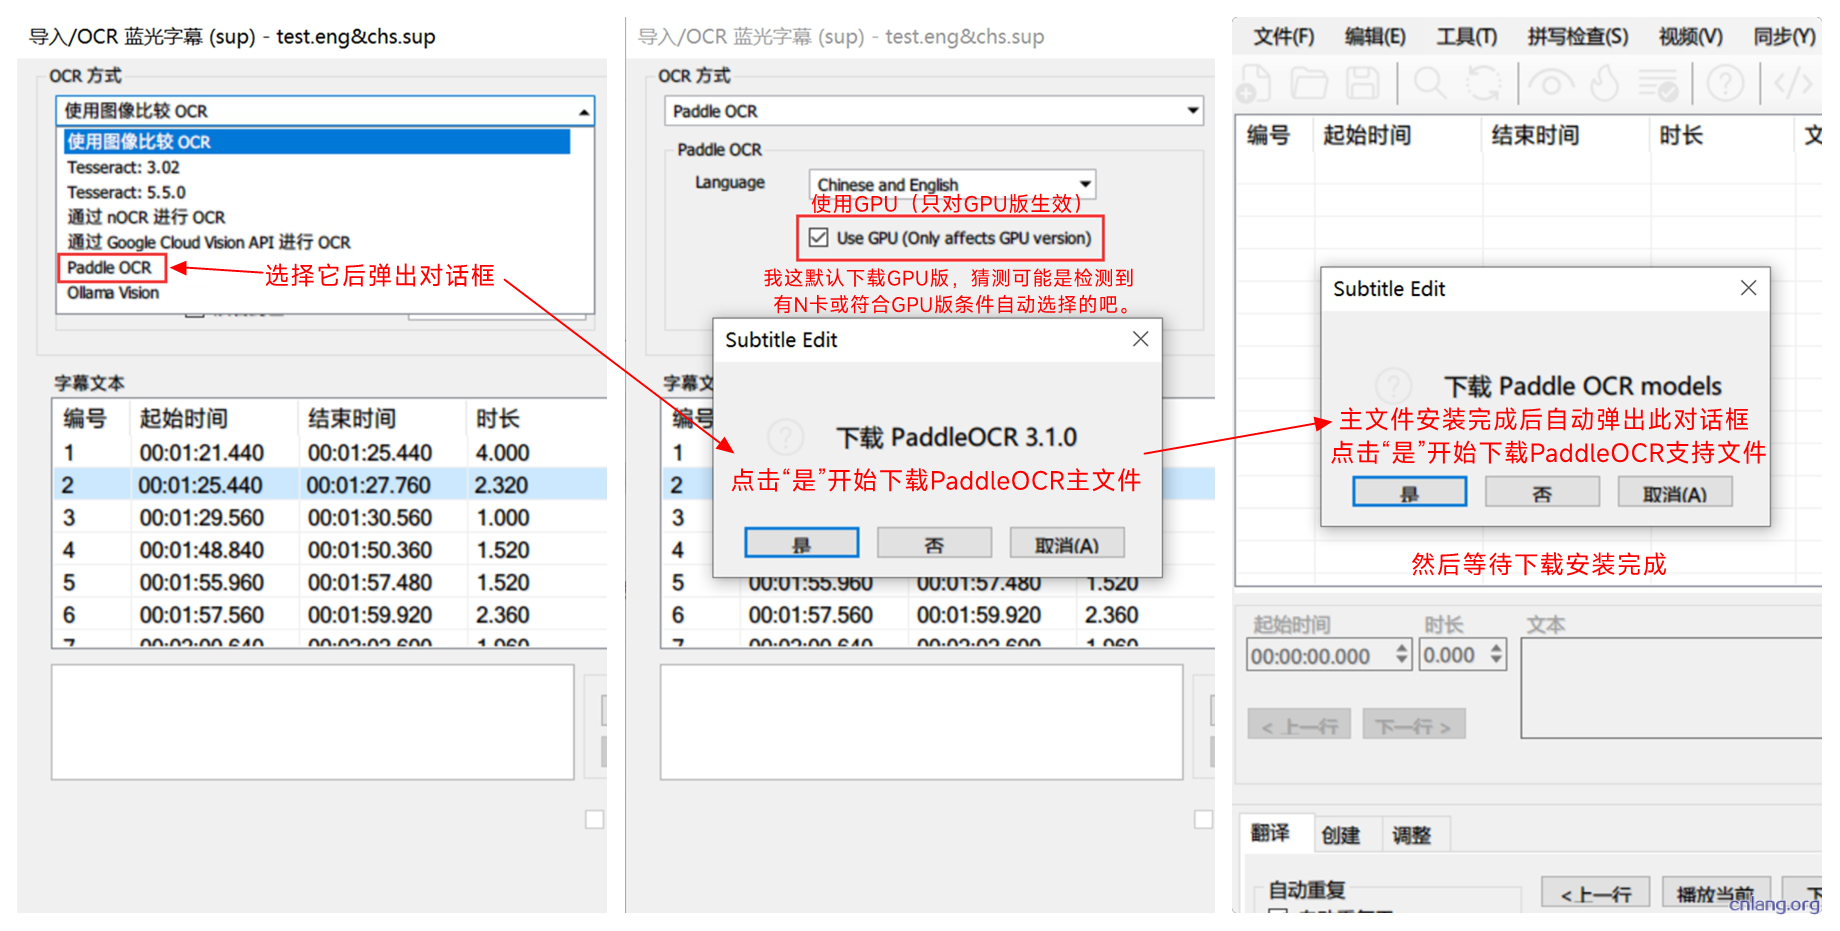The height and width of the screenshot is (931, 1840).
Task: Select row 2 starting 00:01:25.440 in the left window
Action: pyautogui.click(x=330, y=485)
